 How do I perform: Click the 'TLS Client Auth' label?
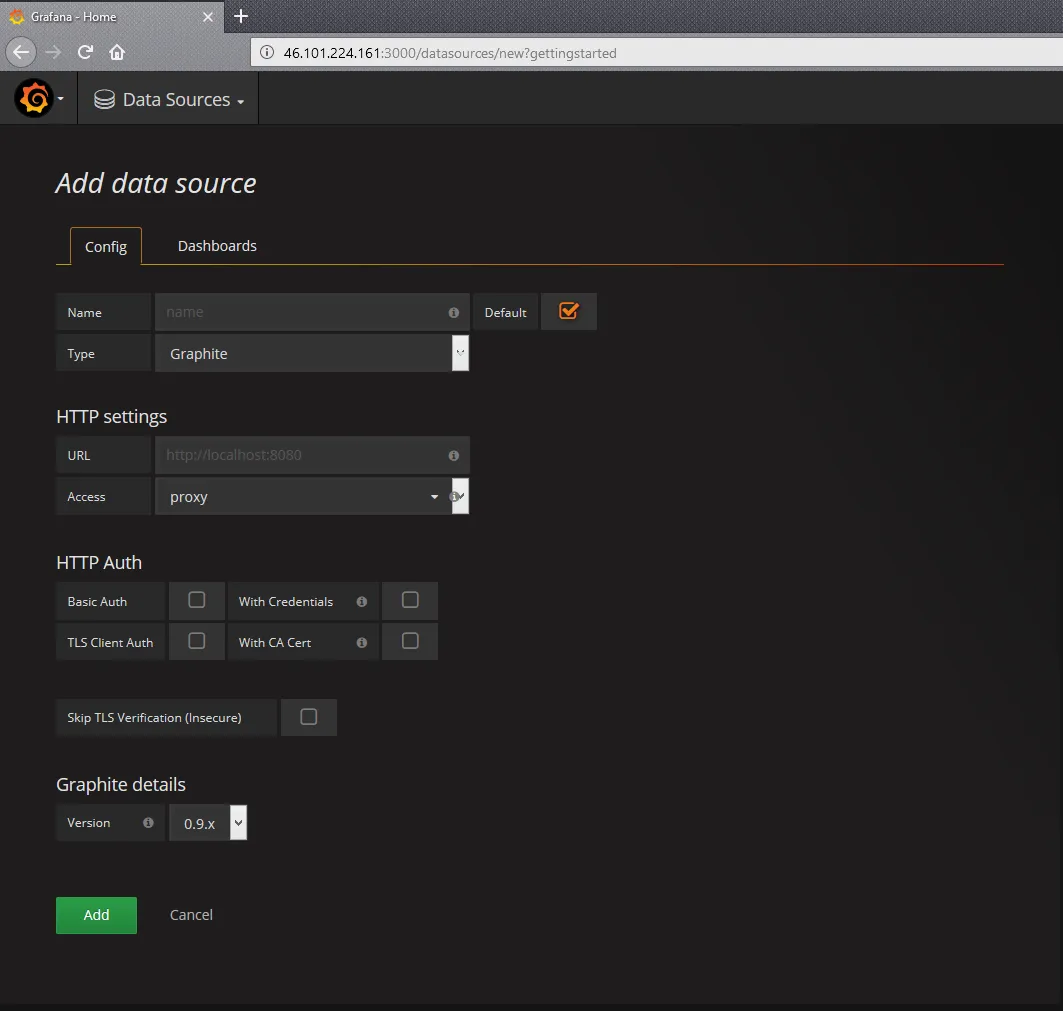click(x=111, y=642)
